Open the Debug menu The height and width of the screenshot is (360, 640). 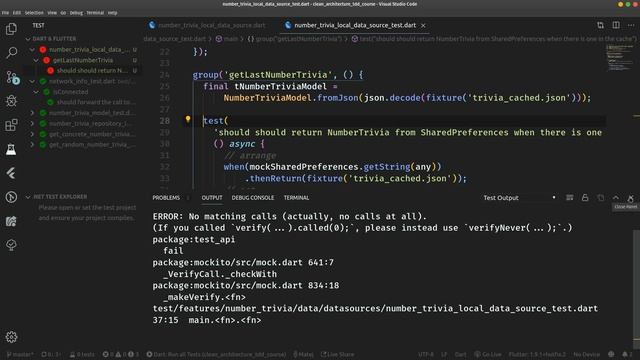click(76, 13)
